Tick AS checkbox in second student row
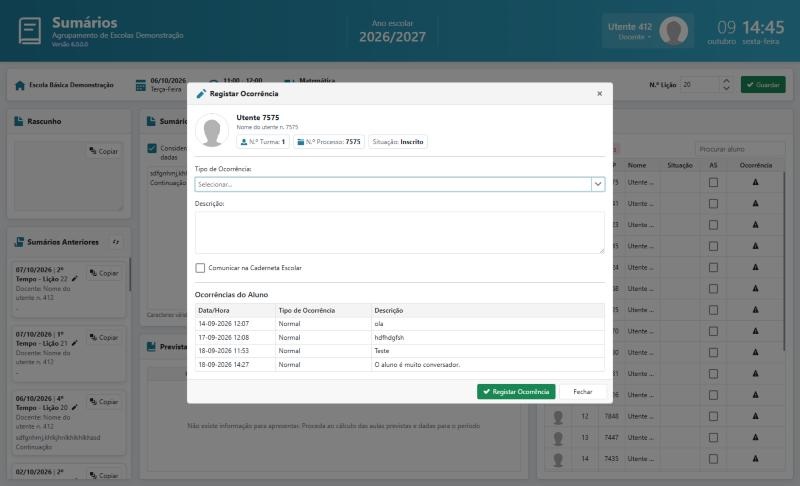 (x=713, y=204)
